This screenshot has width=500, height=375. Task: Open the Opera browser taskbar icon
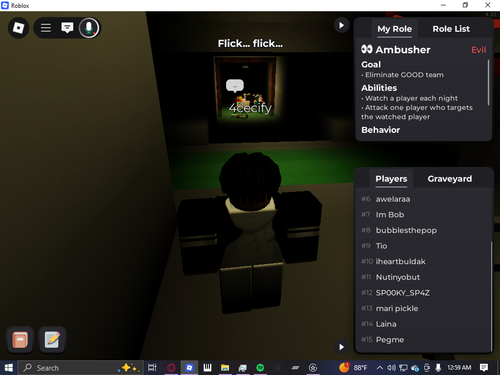(171, 368)
